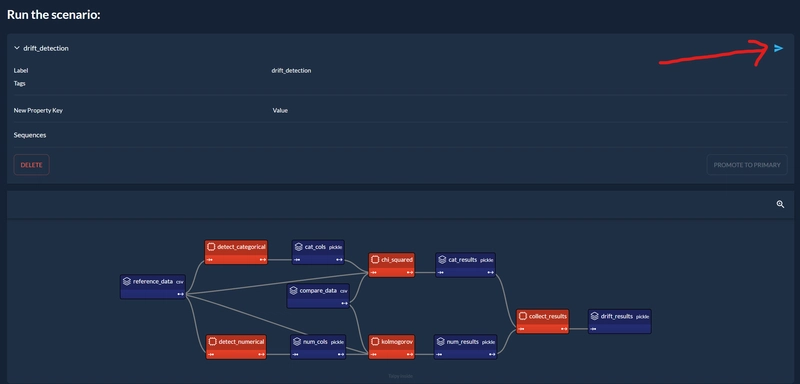Click the kolmogorov task square icon
Screen dimensions: 800x384
375,341
